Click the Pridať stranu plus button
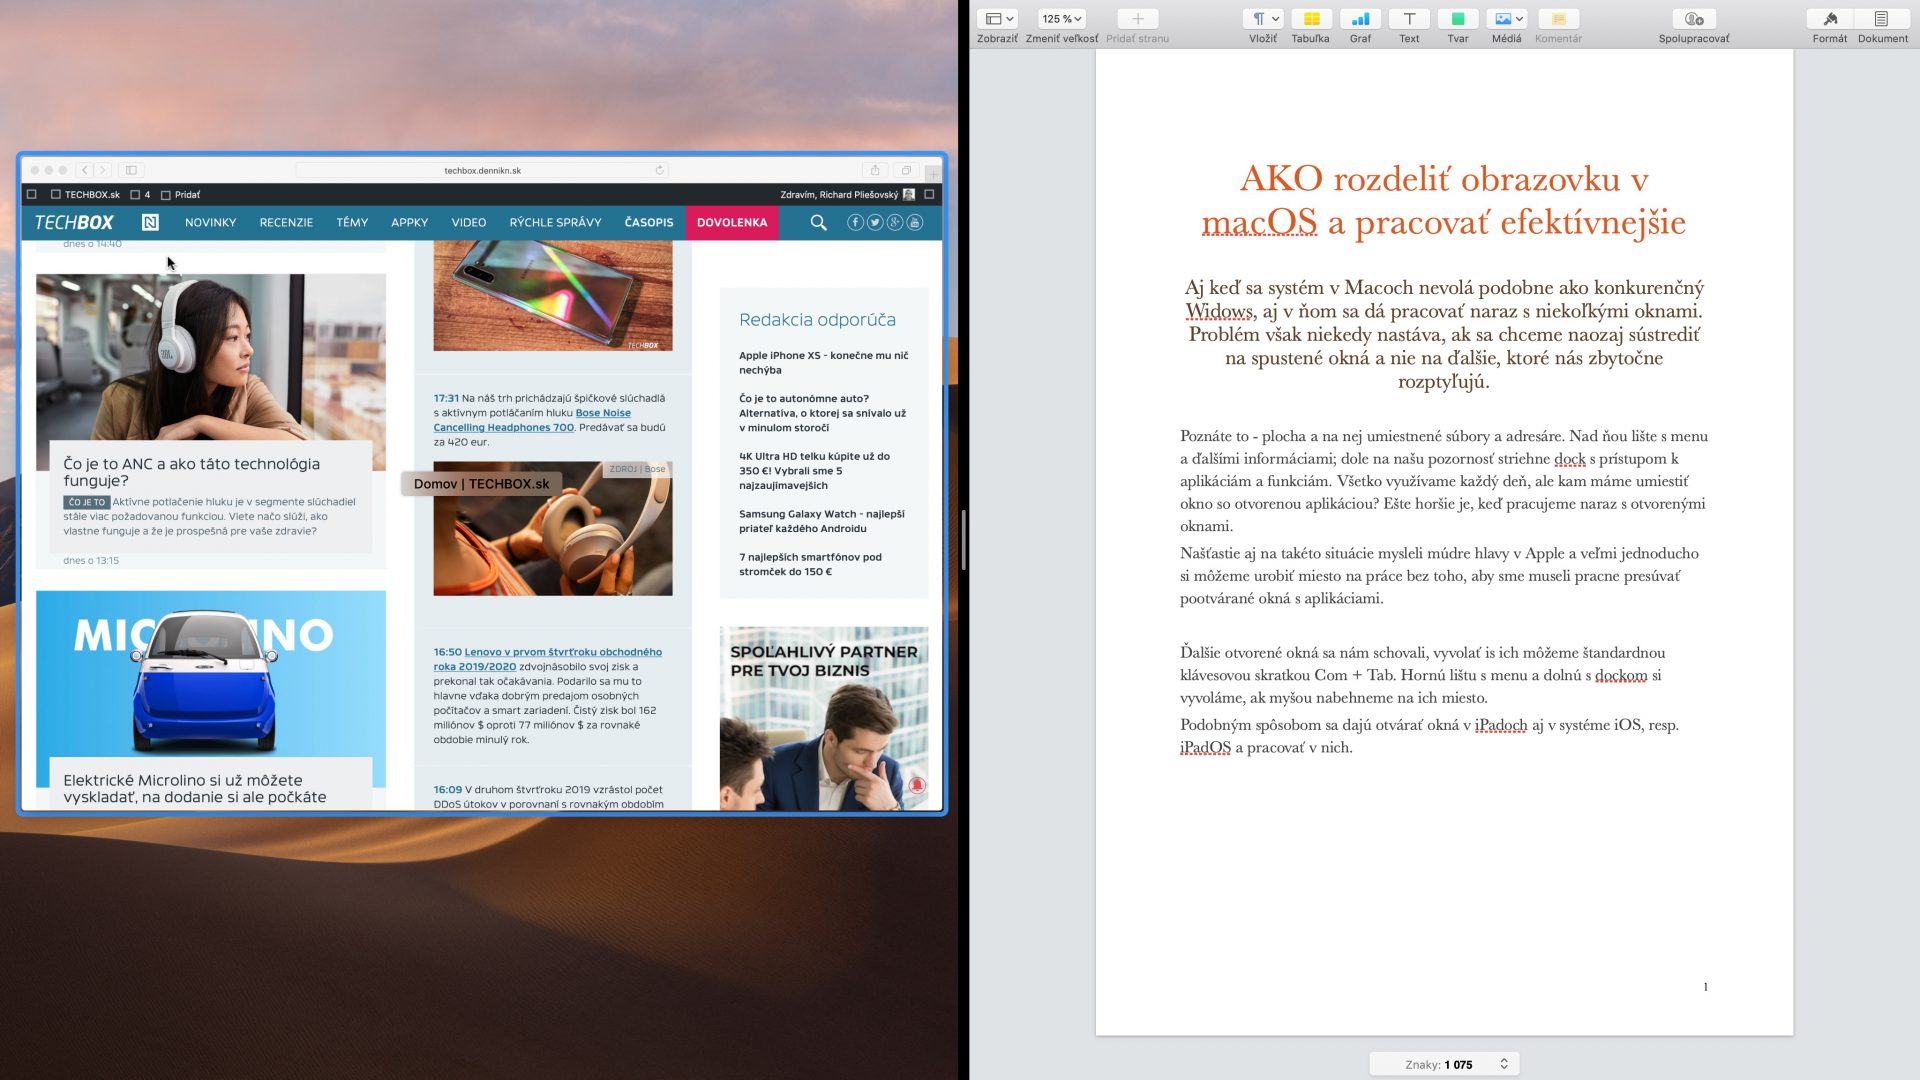 [1137, 19]
